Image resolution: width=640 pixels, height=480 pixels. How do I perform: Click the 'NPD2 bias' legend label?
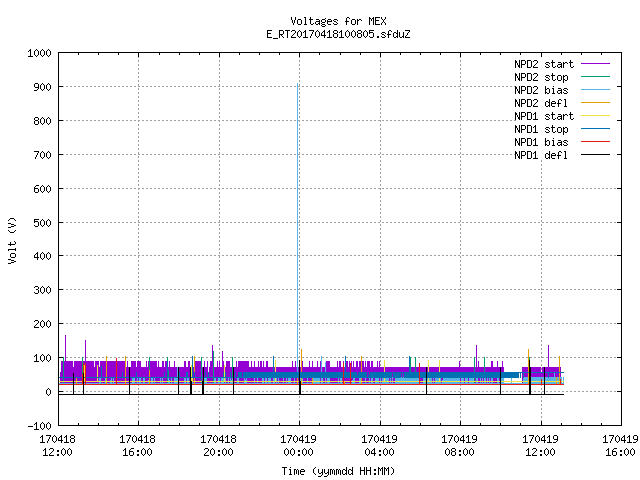pos(541,90)
